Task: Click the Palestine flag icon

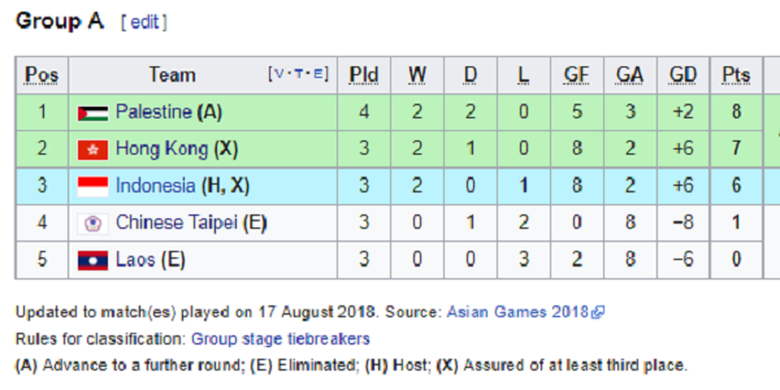Action: click(x=93, y=113)
